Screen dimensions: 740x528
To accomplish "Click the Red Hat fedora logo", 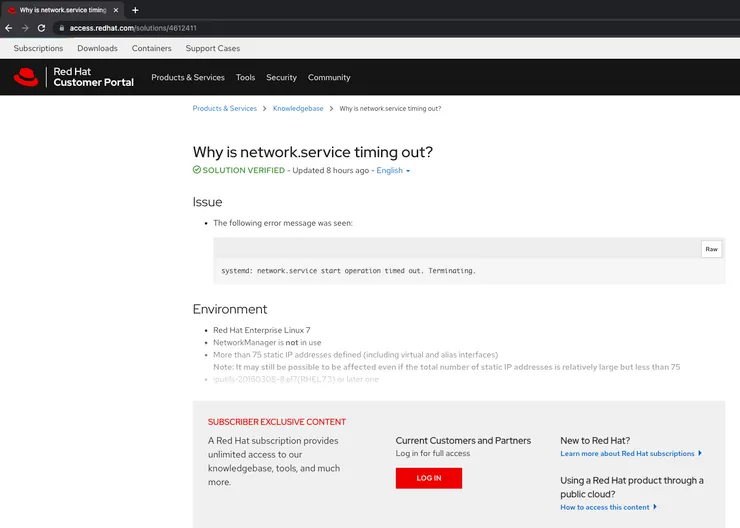I will pyautogui.click(x=26, y=77).
